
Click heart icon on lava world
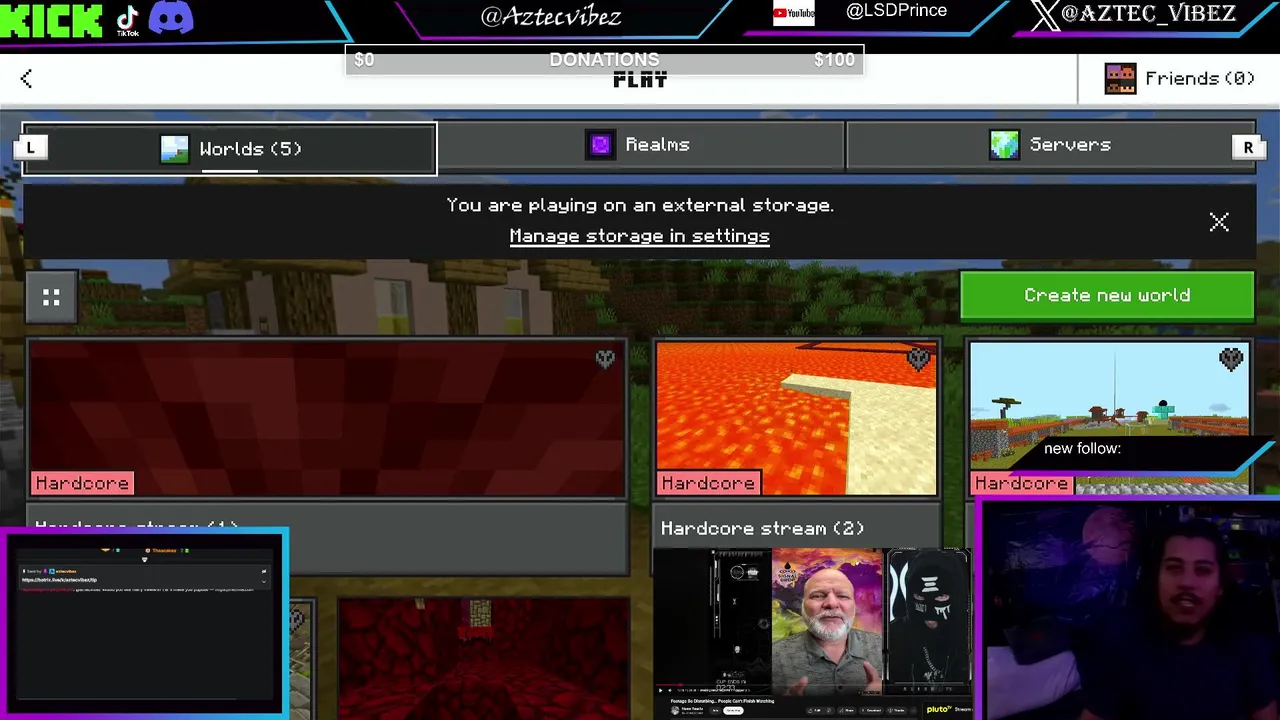[918, 359]
